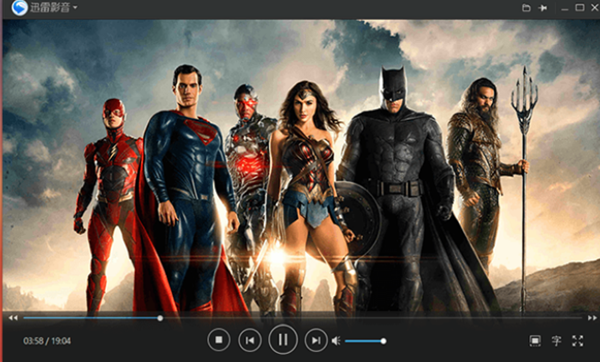This screenshot has height=362, width=600.
Task: Minimize the player window
Action: click(x=564, y=9)
